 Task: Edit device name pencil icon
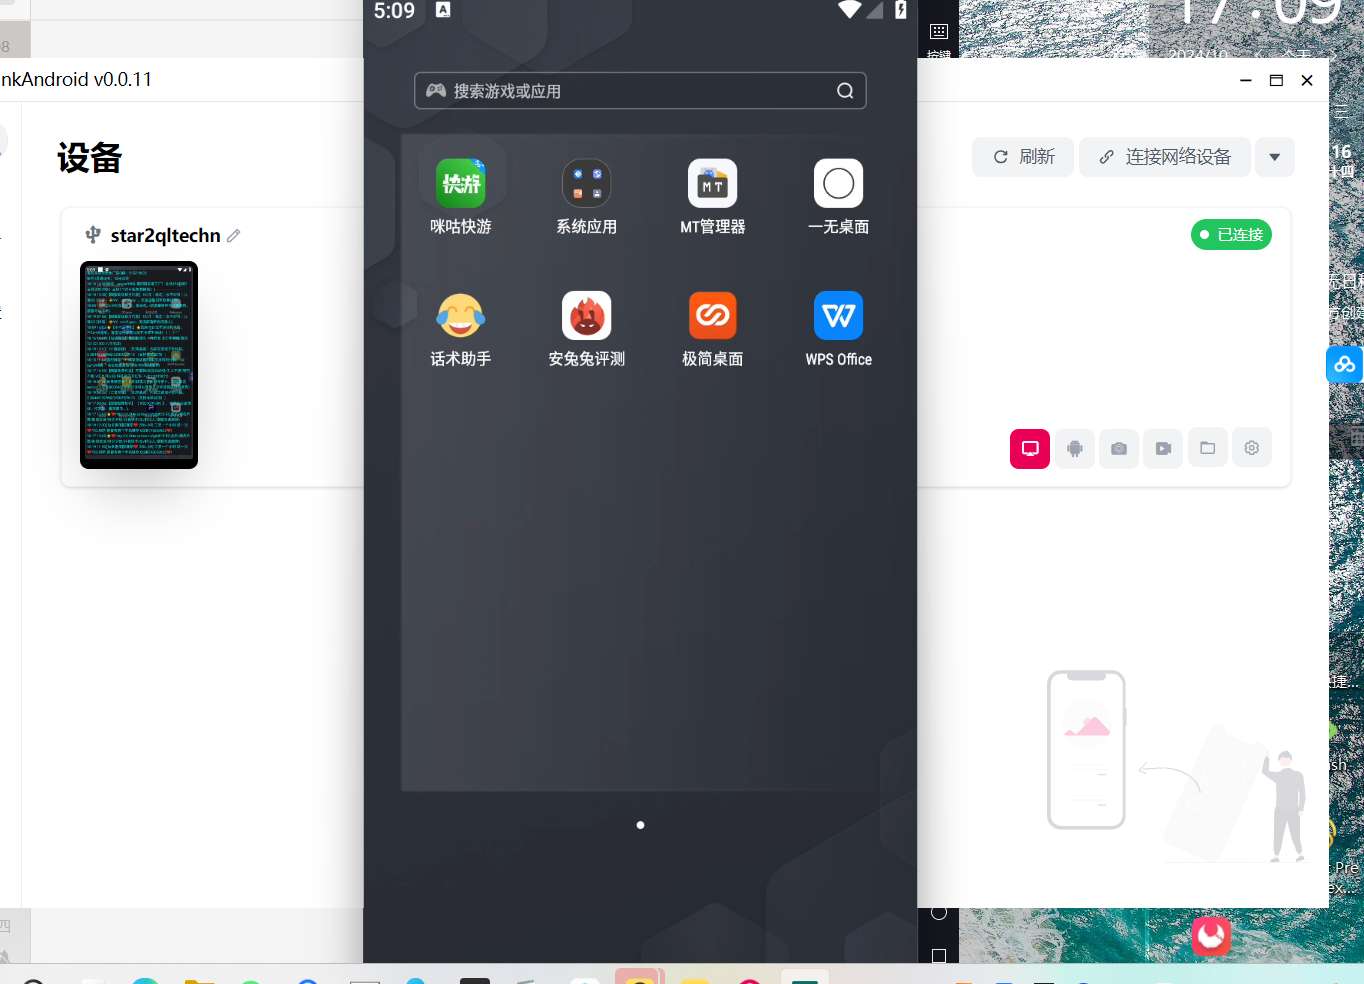(234, 236)
